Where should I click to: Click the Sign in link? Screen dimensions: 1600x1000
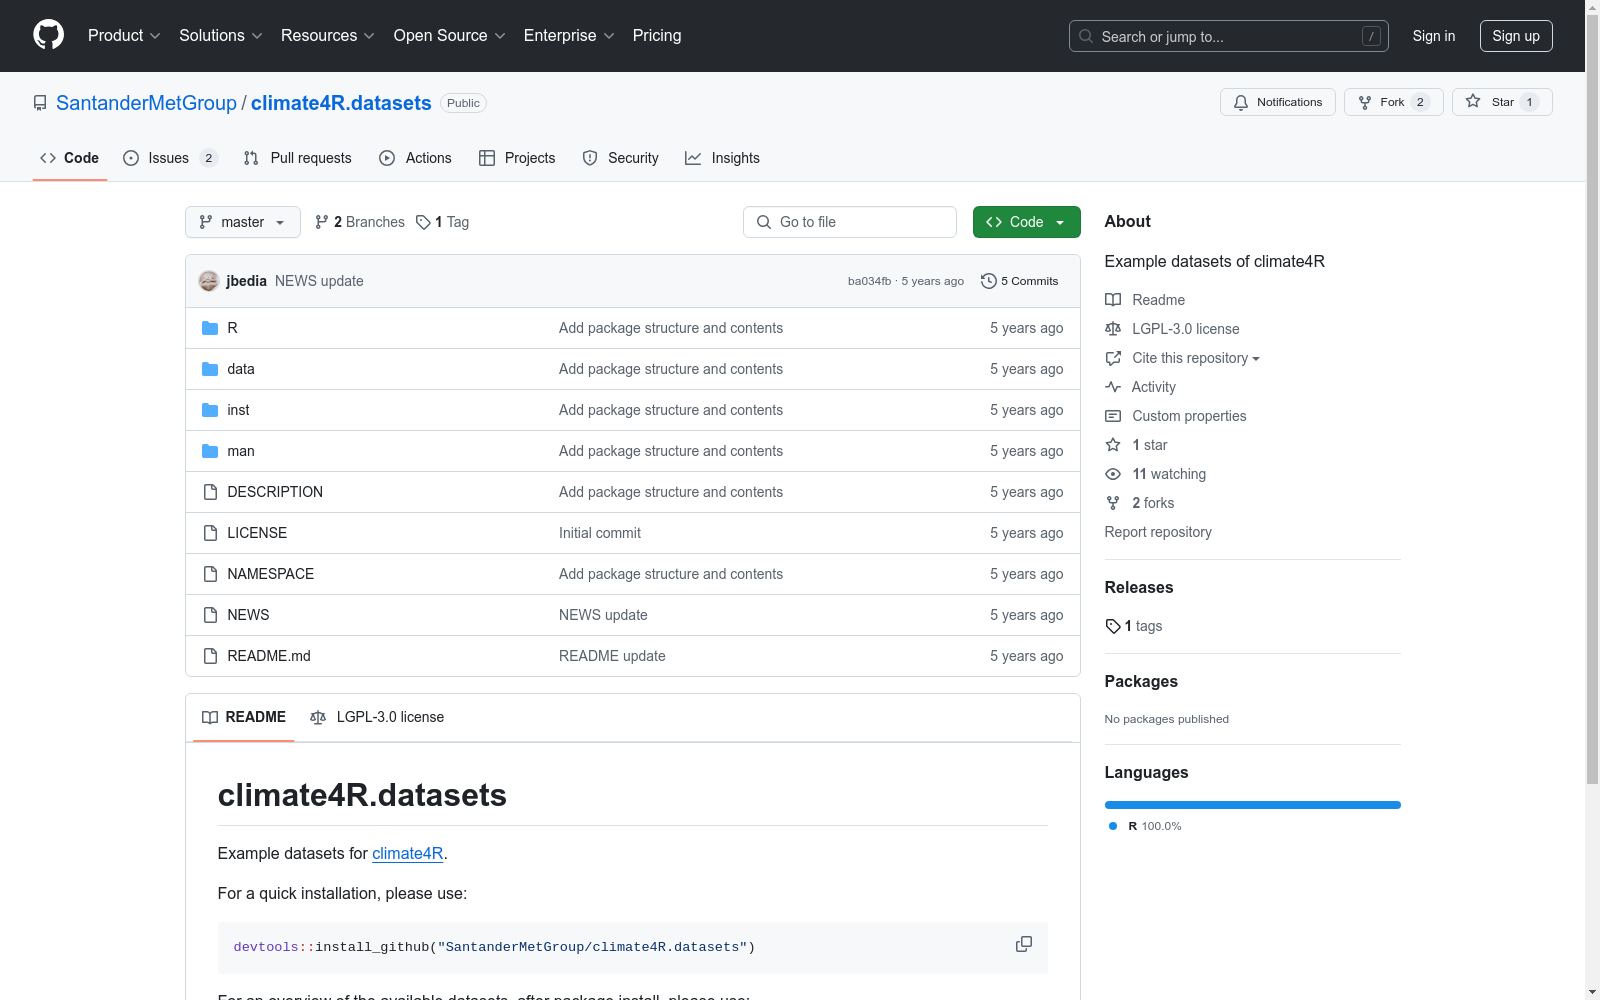pyautogui.click(x=1434, y=36)
